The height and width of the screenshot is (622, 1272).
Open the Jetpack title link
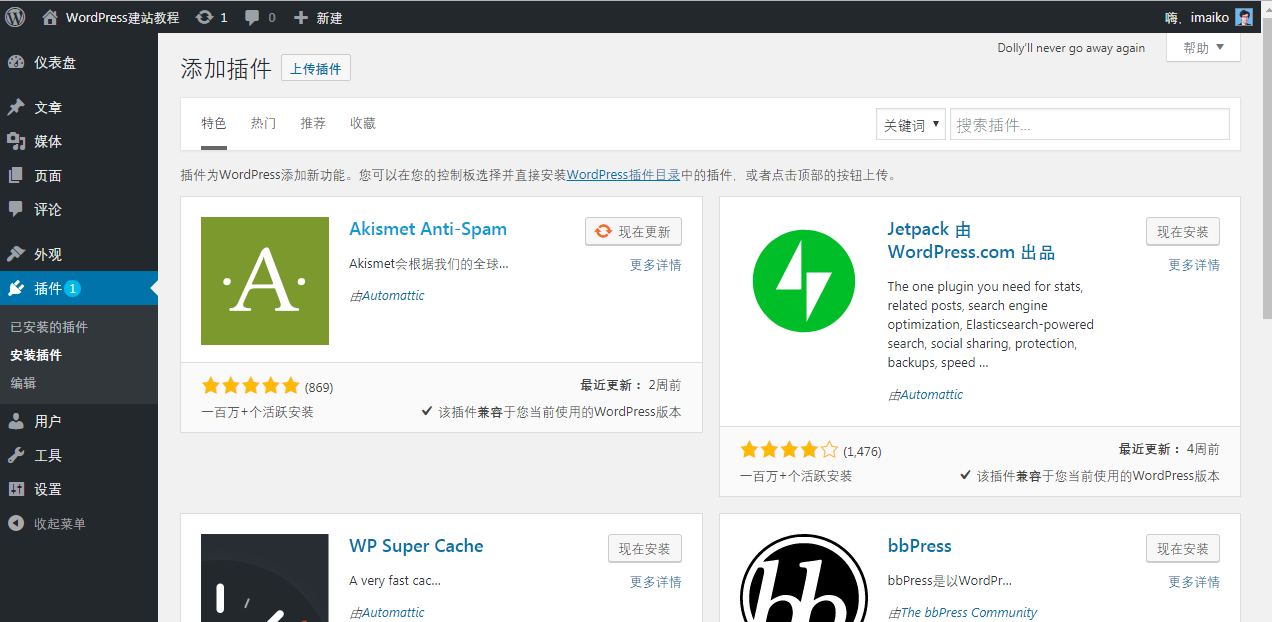coord(971,240)
